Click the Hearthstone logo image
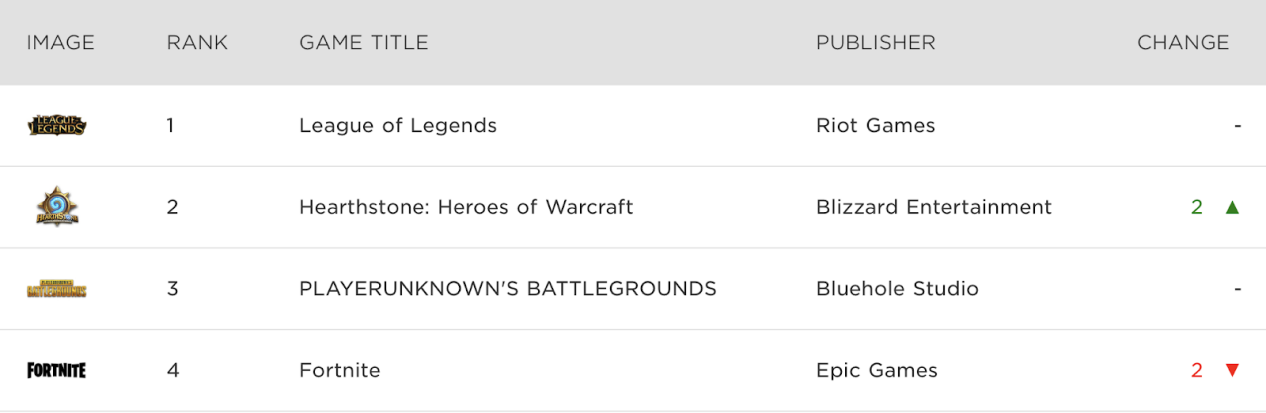Screen dimensions: 1266x413 point(57,207)
